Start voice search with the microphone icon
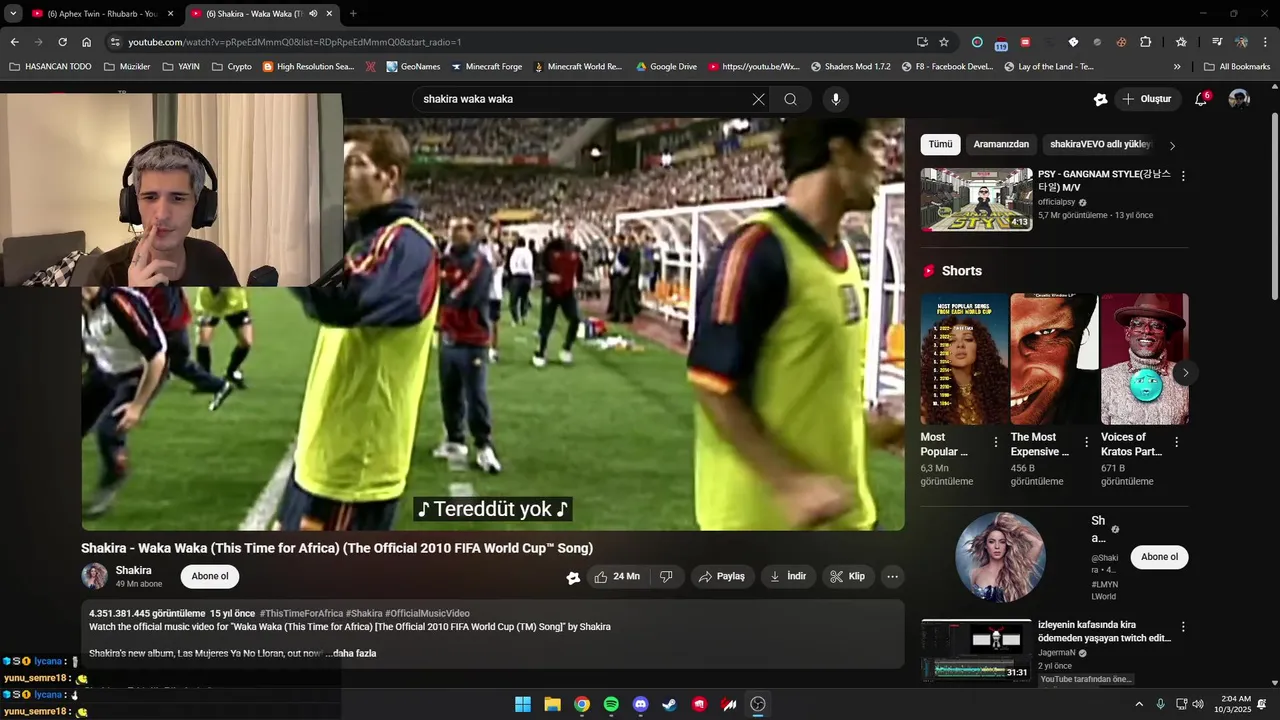The image size is (1280, 720). pyautogui.click(x=835, y=99)
